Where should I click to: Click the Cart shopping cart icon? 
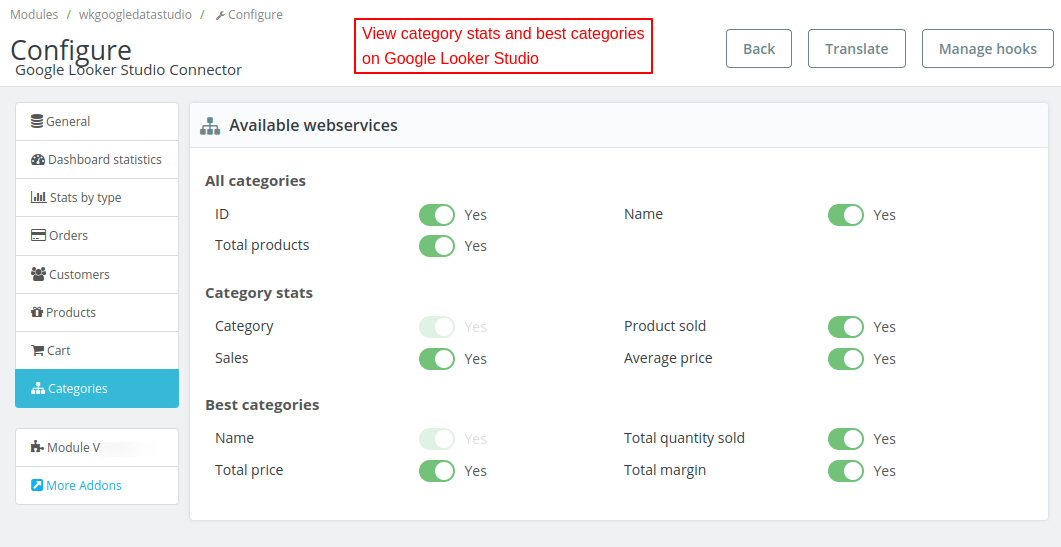(x=38, y=351)
